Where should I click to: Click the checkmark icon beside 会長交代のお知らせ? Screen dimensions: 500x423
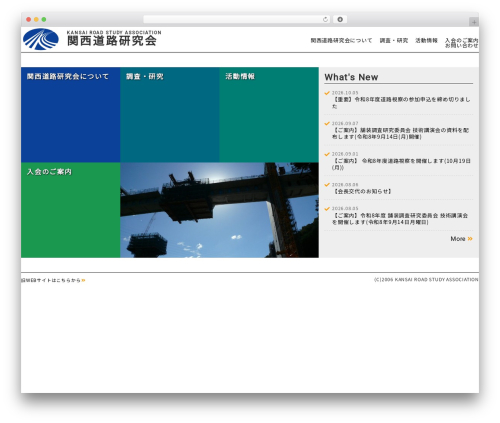pyautogui.click(x=327, y=185)
